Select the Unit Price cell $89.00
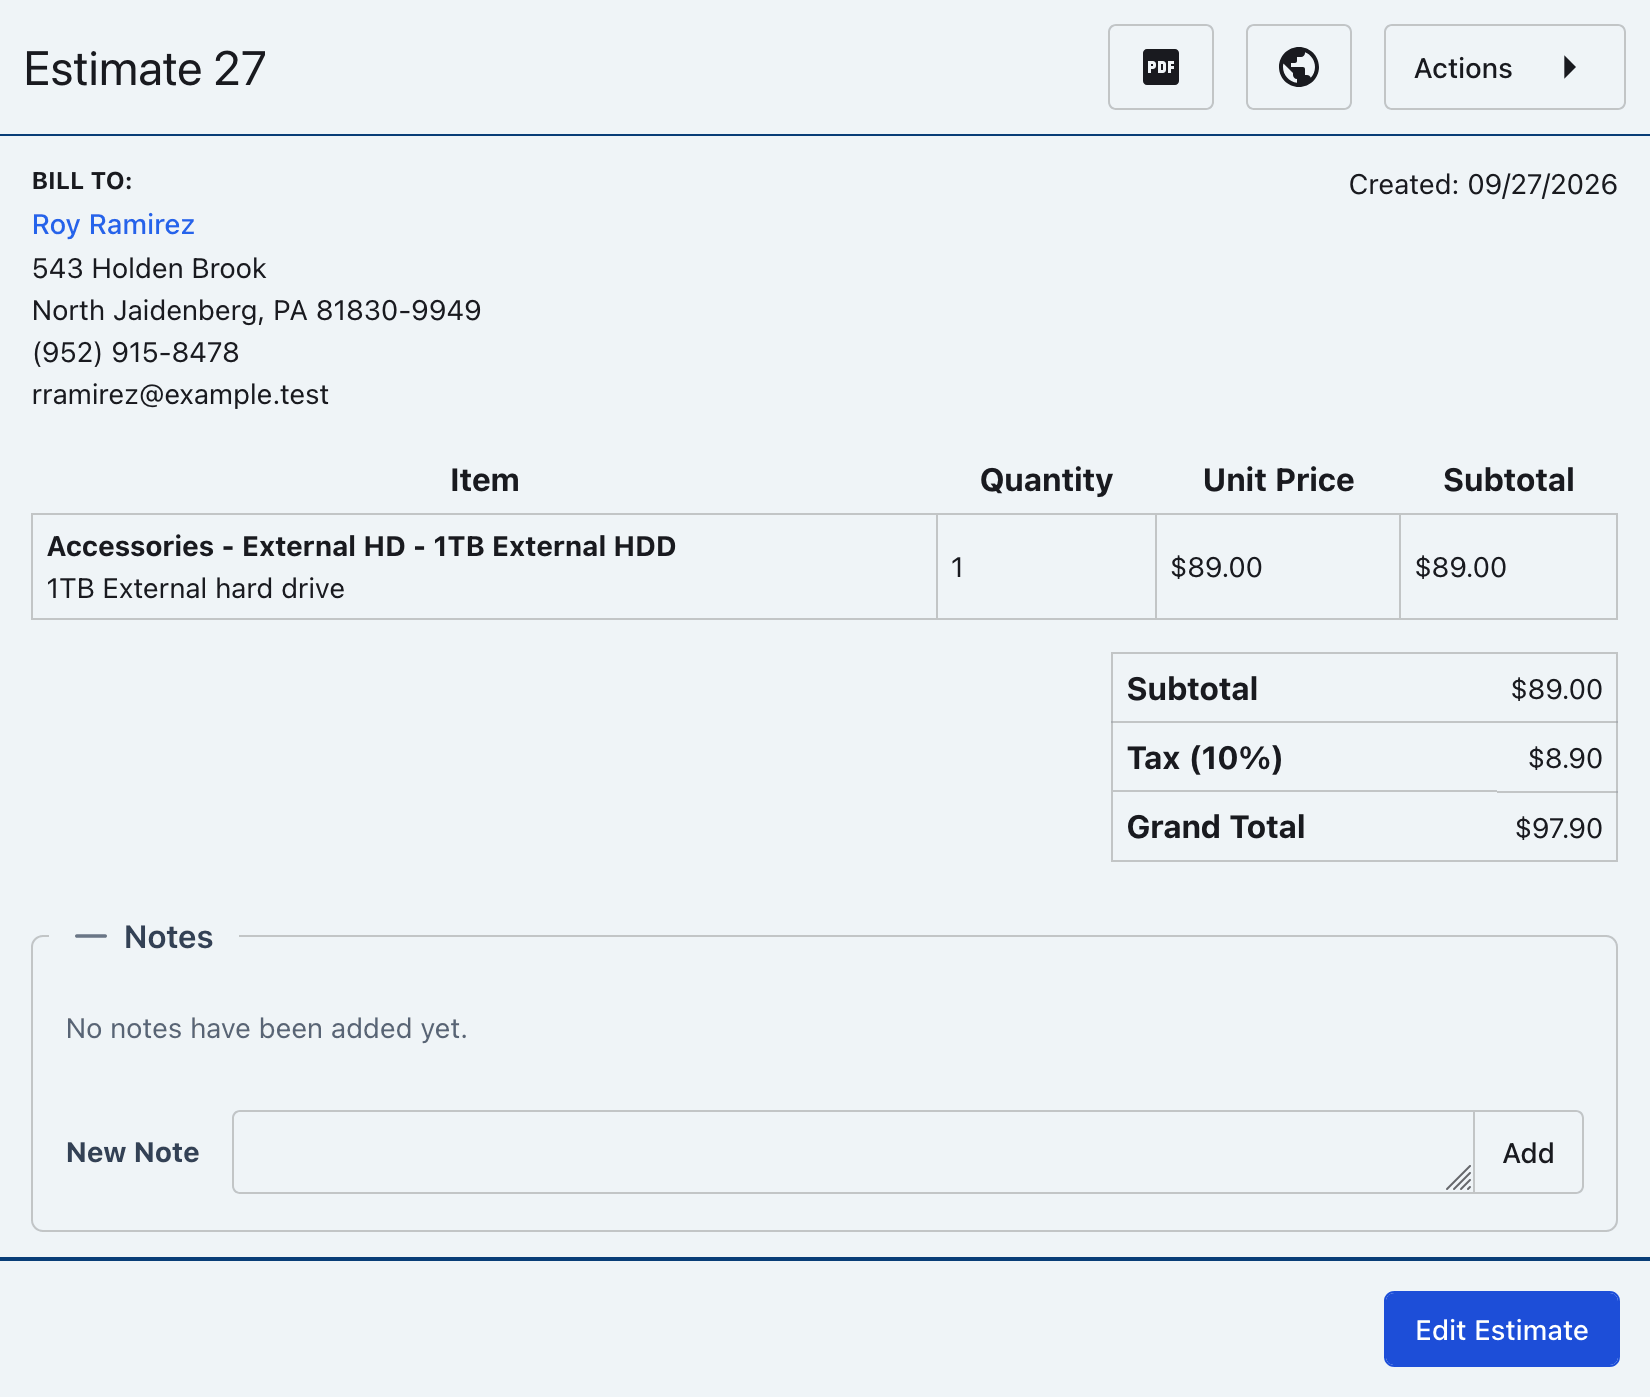Image resolution: width=1650 pixels, height=1398 pixels. tap(1277, 567)
